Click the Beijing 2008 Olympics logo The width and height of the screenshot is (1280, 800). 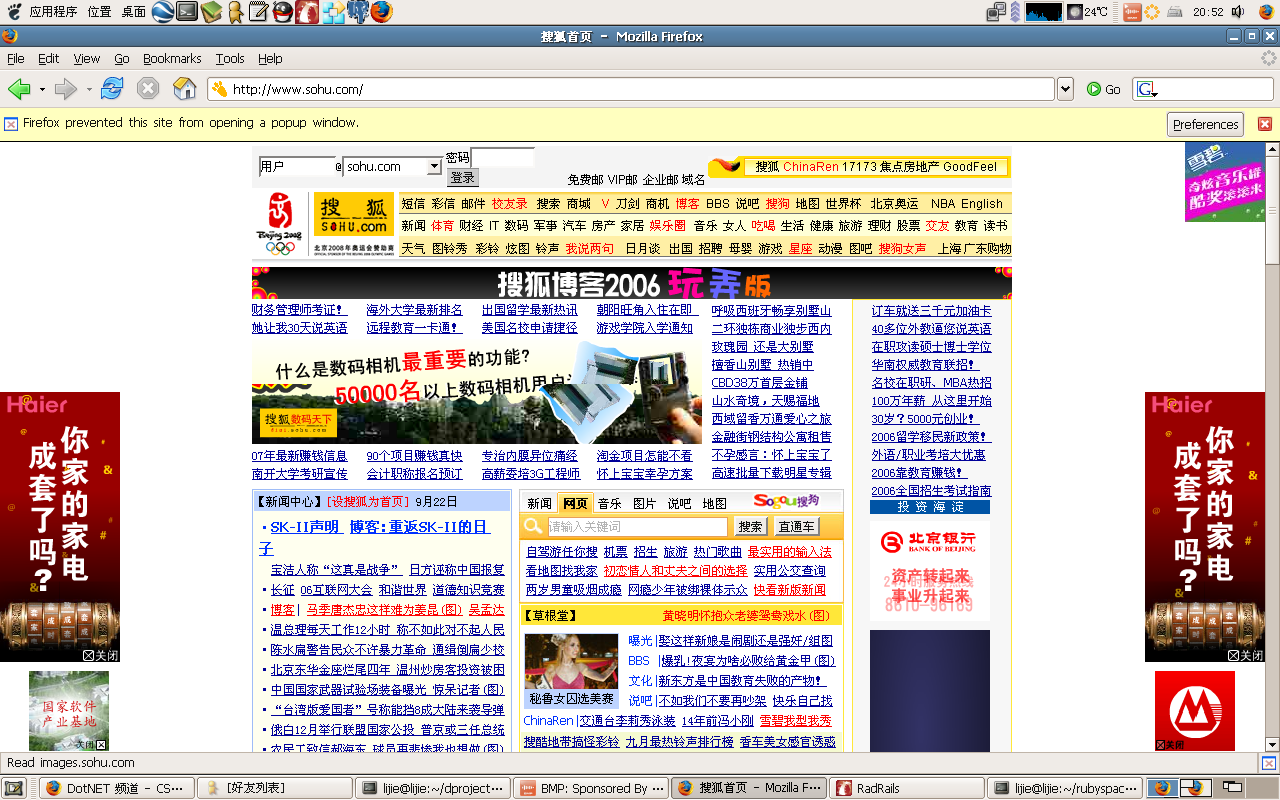281,226
